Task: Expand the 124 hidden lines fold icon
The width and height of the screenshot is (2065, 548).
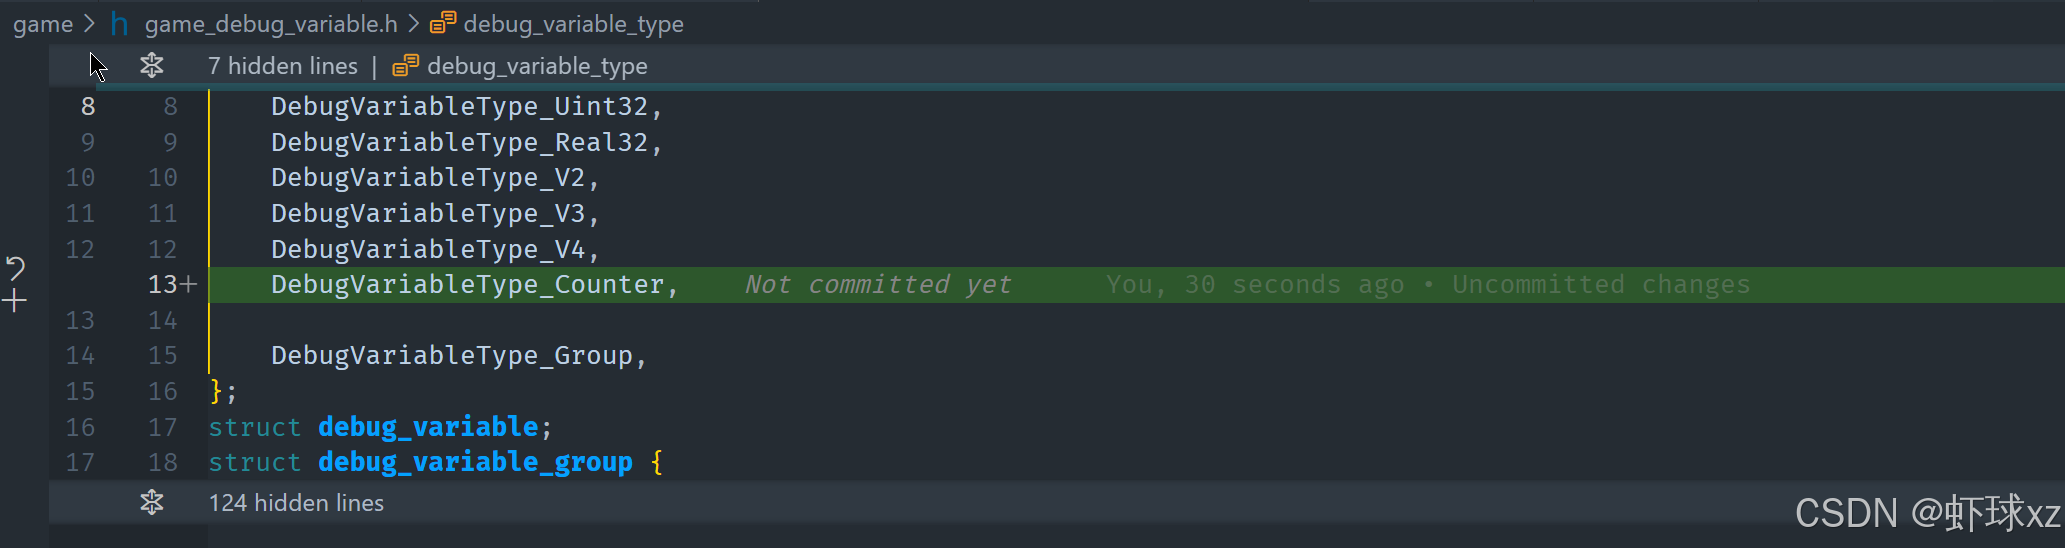Action: [x=152, y=502]
